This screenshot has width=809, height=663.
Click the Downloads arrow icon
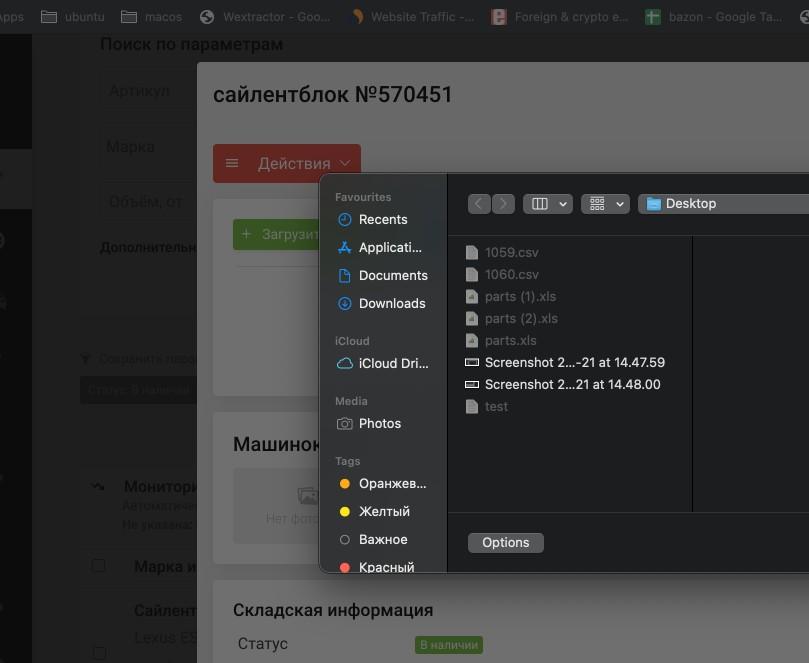click(x=345, y=303)
